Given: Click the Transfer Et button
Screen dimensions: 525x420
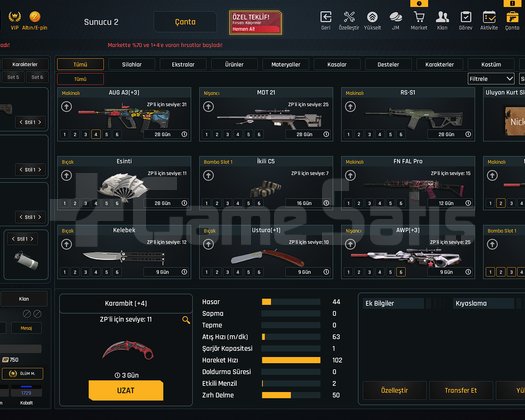Looking at the screenshot, I should [461, 391].
